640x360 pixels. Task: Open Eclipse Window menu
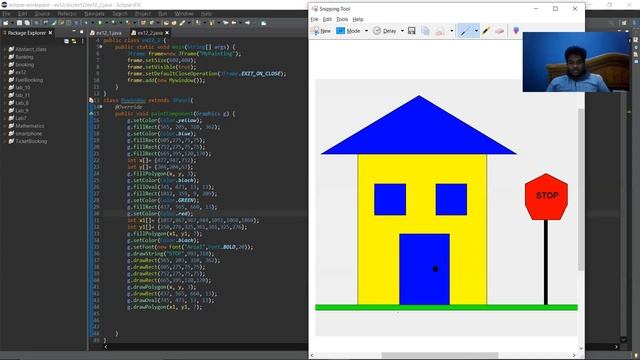coord(184,14)
